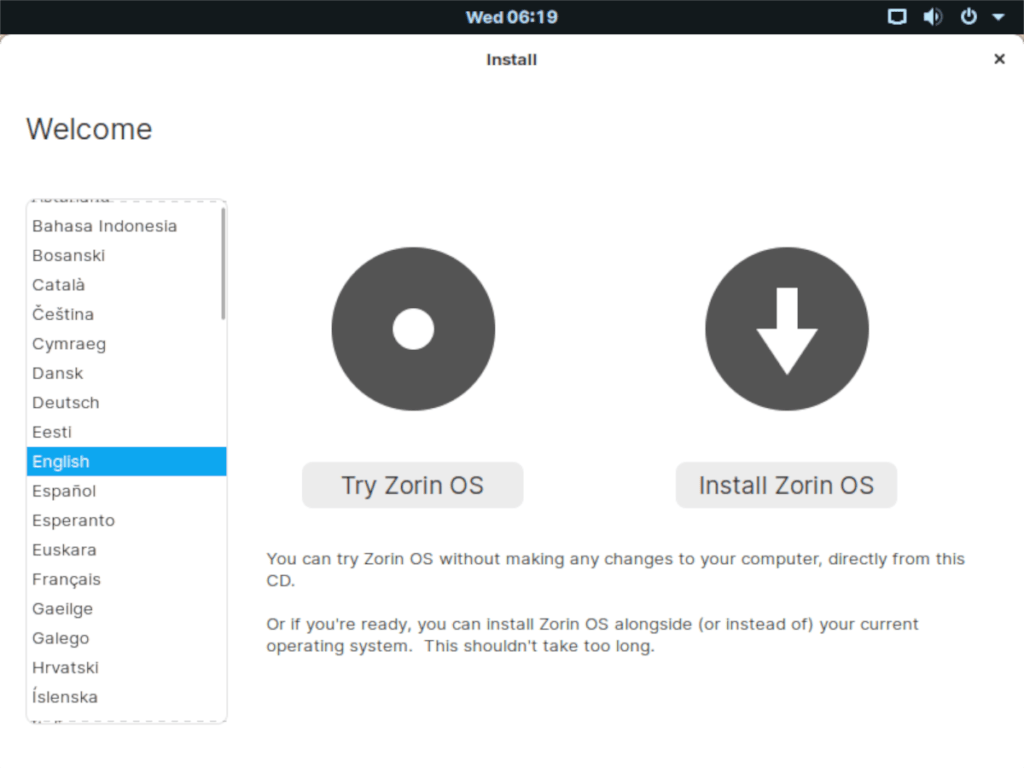
Task: Select Français from the language list
Action: 66,579
